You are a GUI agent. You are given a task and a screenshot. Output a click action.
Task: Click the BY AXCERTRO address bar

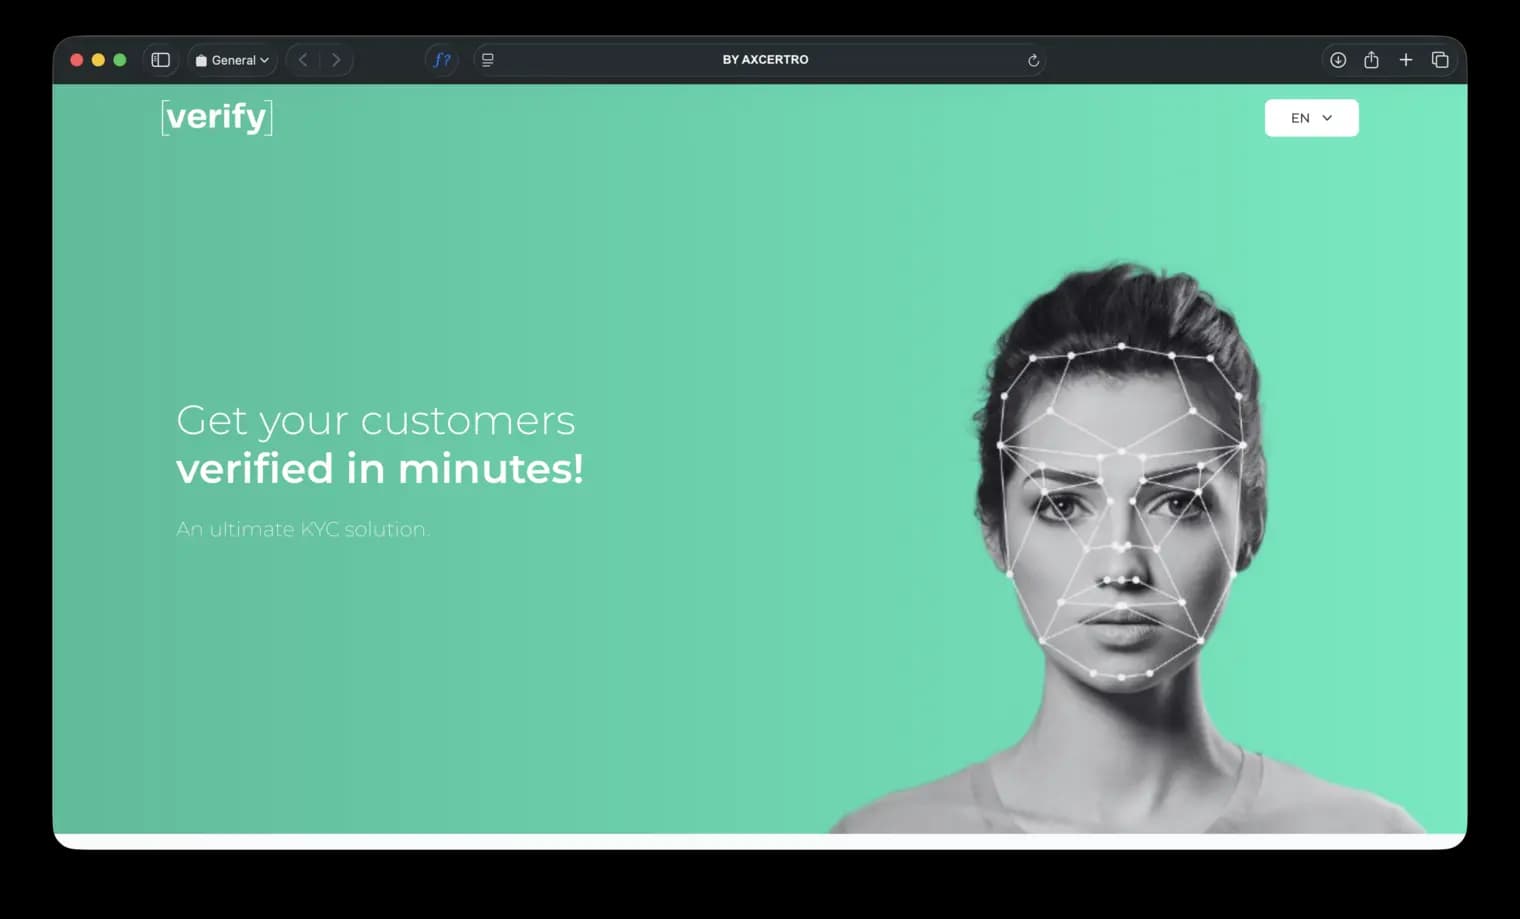coord(765,59)
